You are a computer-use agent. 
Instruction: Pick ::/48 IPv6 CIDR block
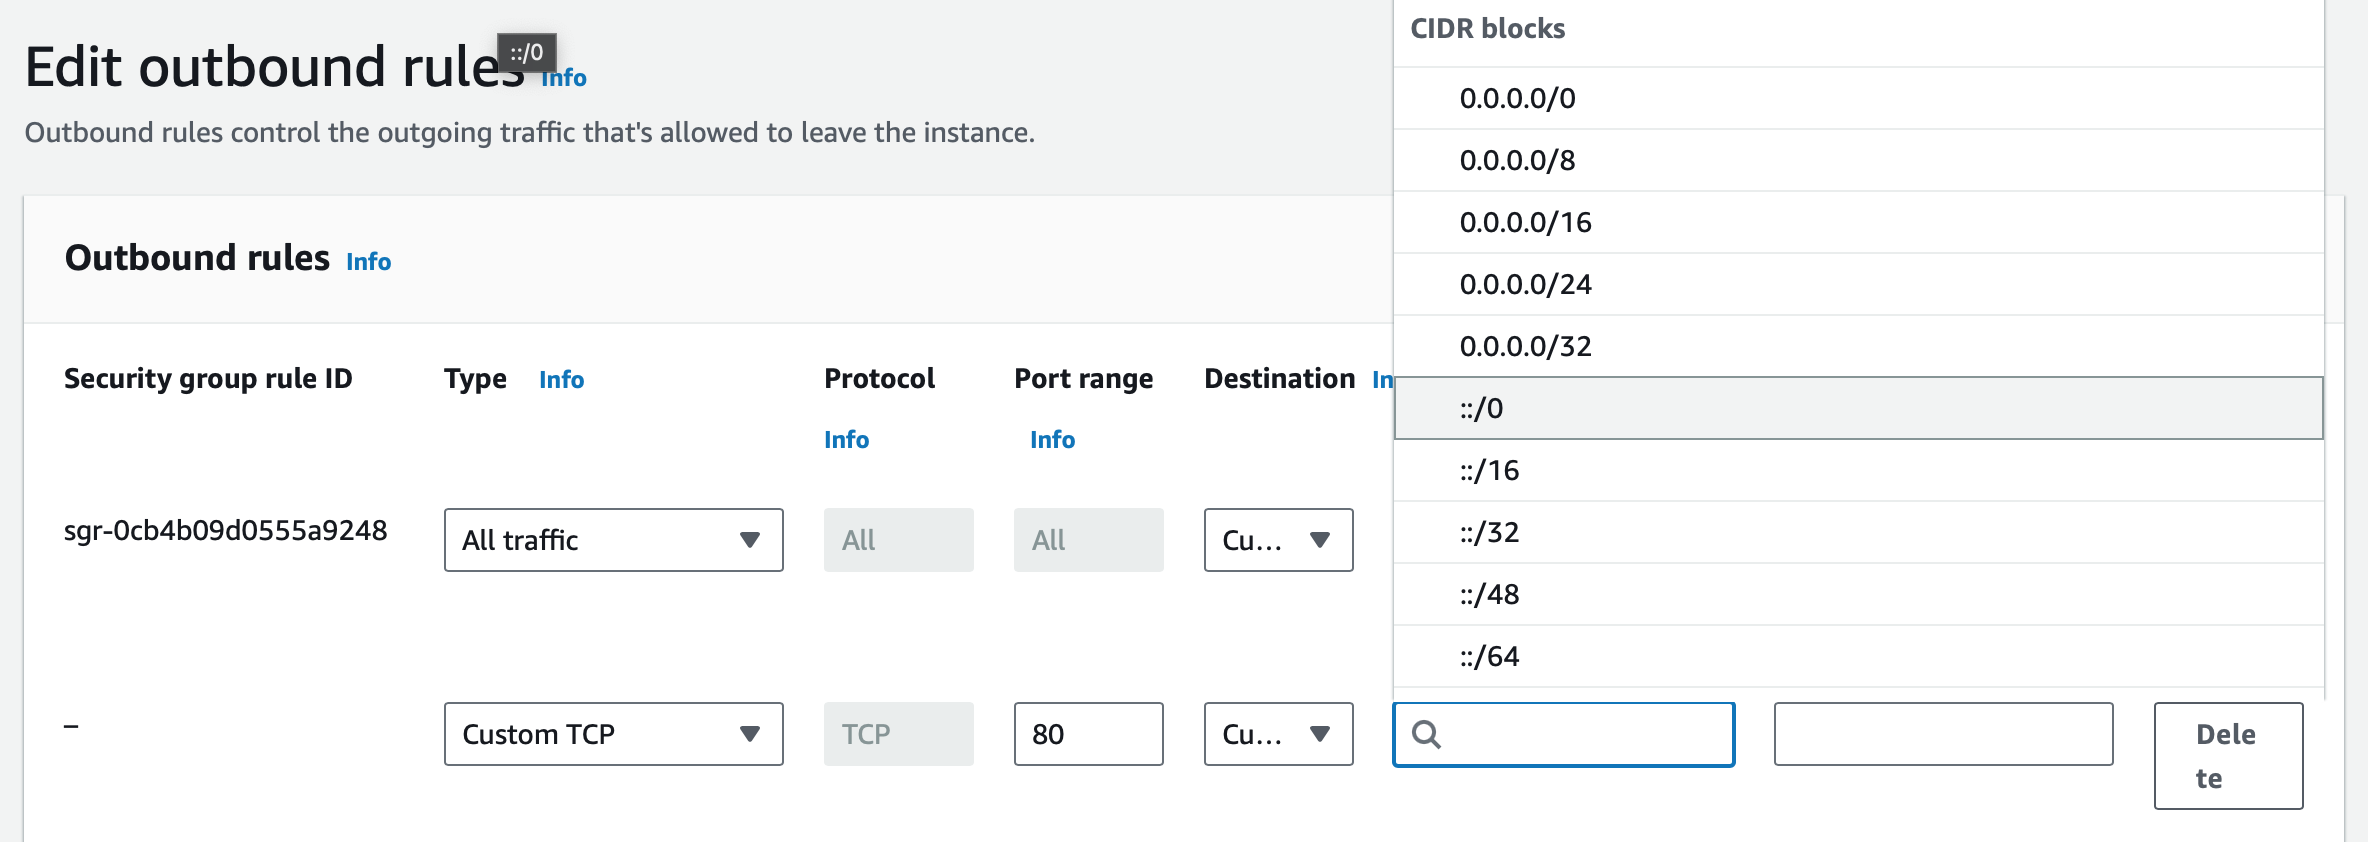[x=1489, y=594]
